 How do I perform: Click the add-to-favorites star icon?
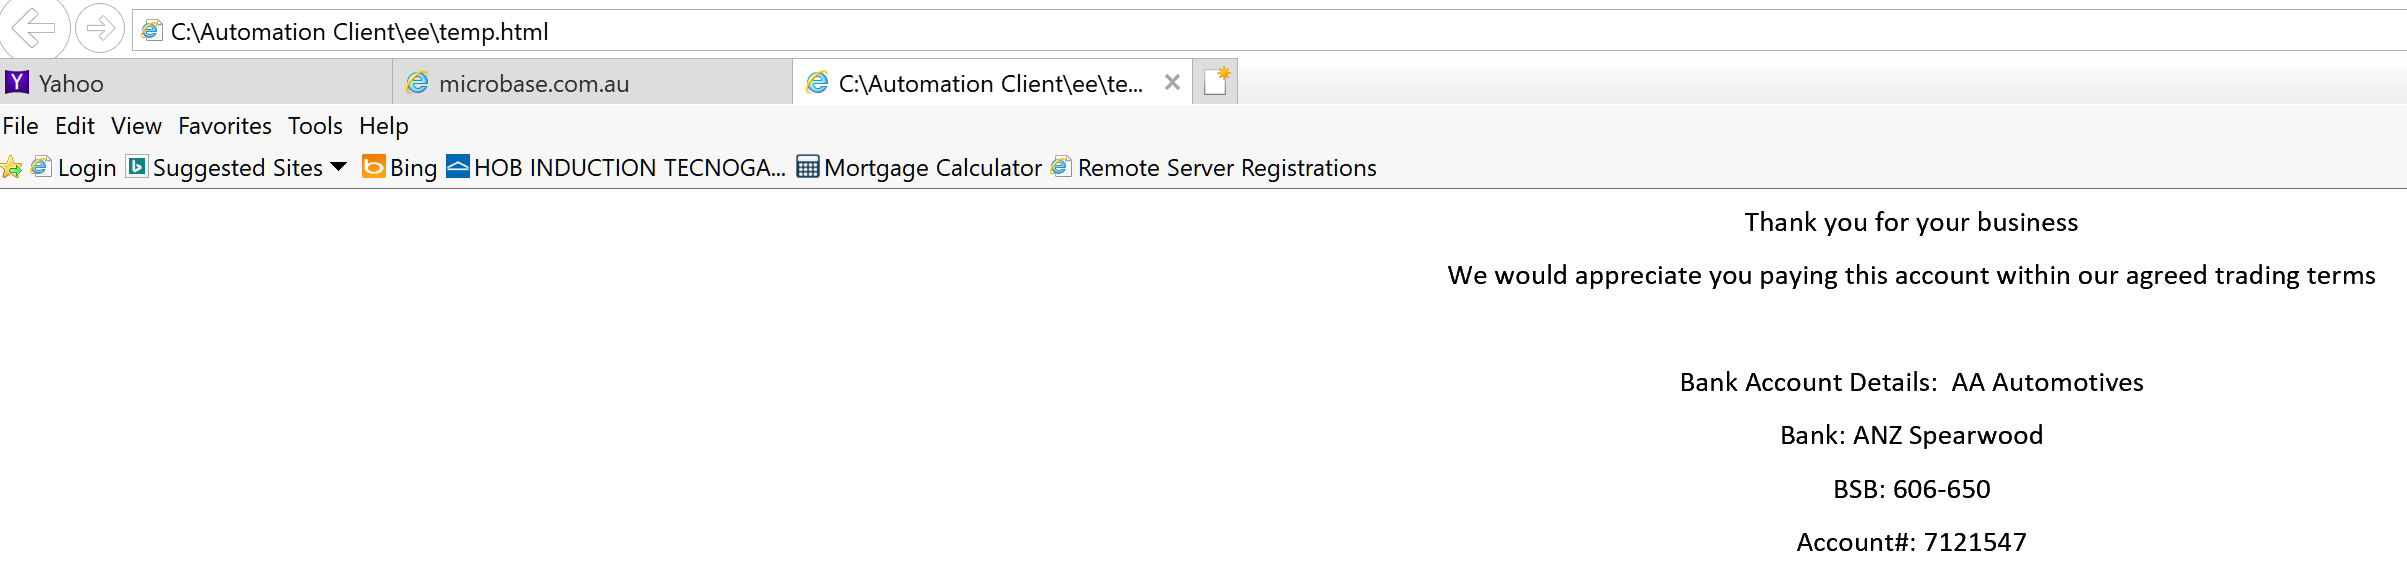point(12,168)
